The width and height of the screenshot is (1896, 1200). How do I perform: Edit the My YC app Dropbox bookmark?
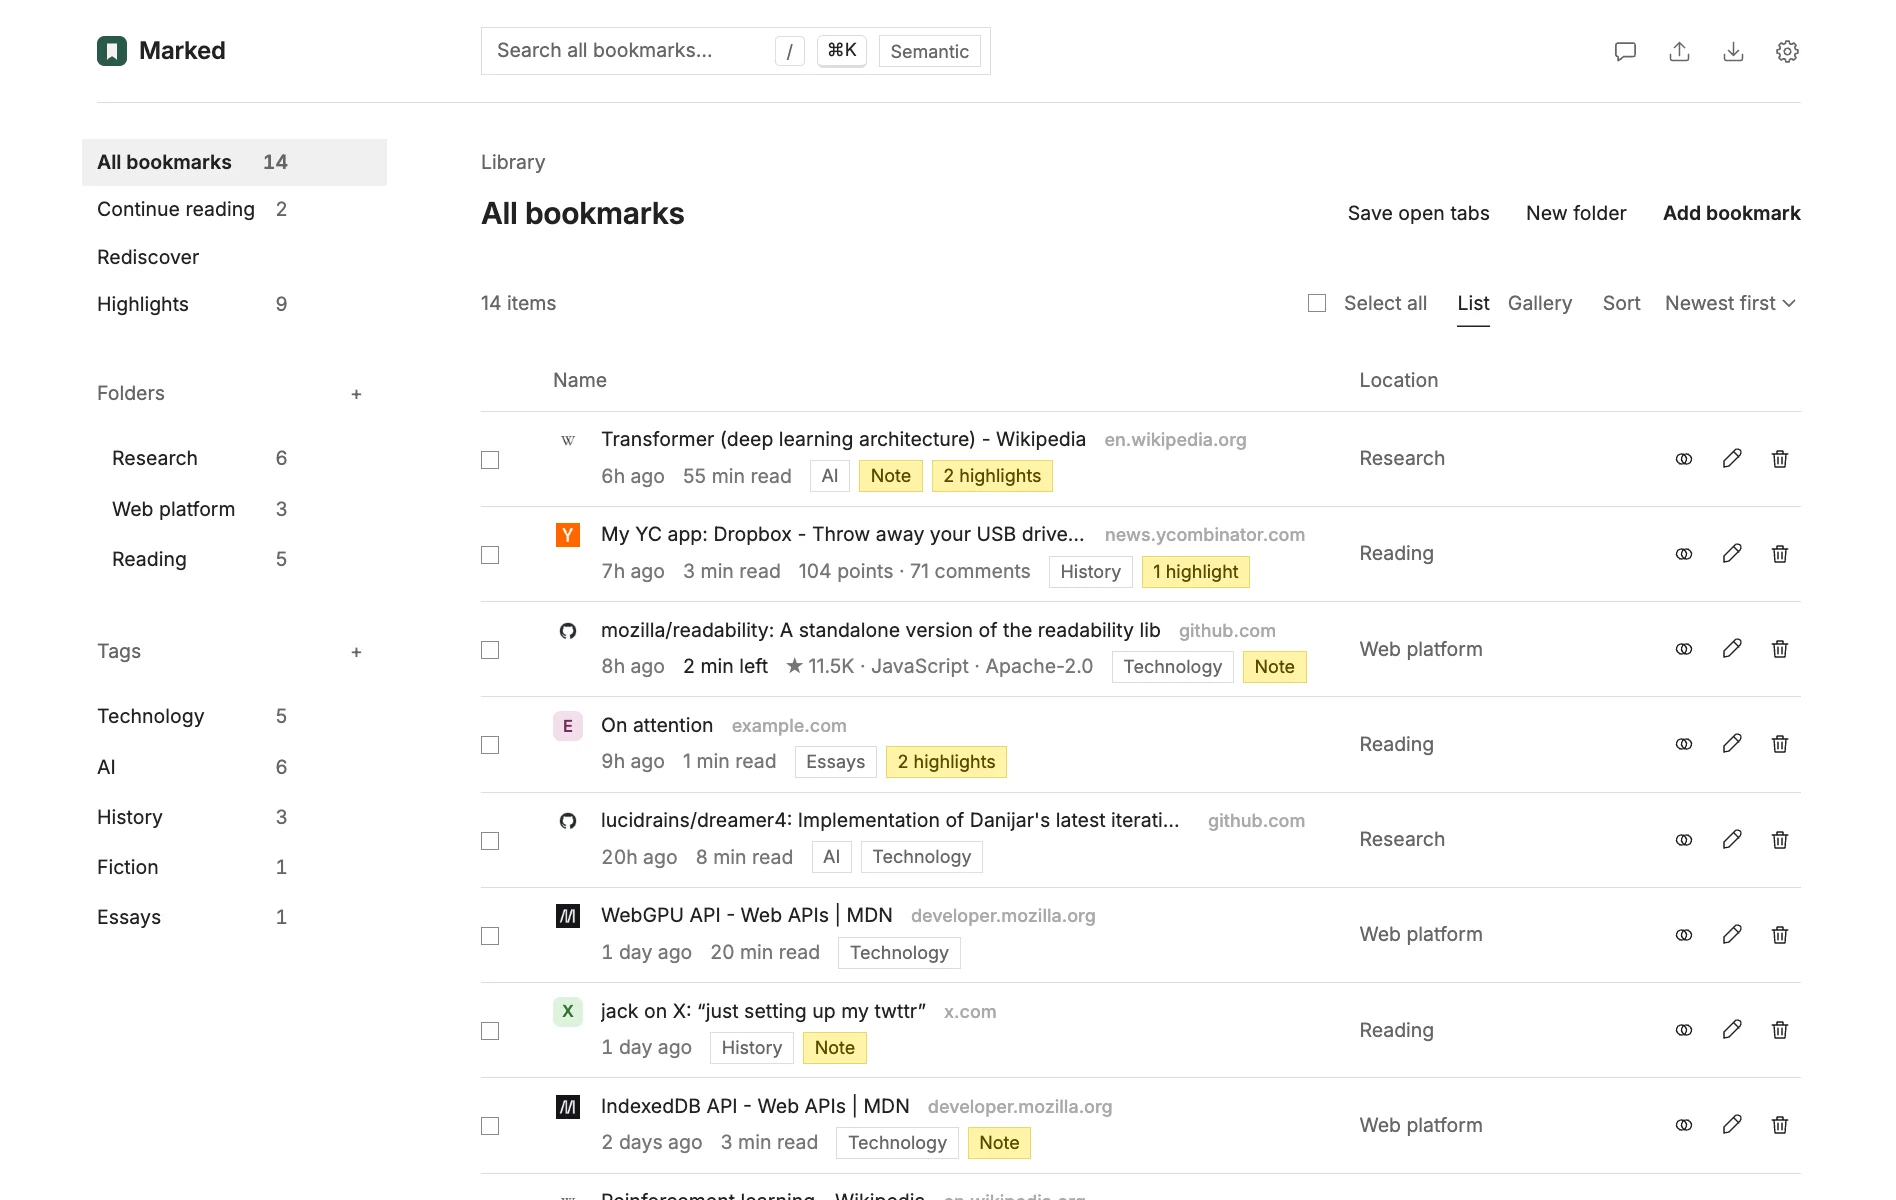click(x=1732, y=554)
